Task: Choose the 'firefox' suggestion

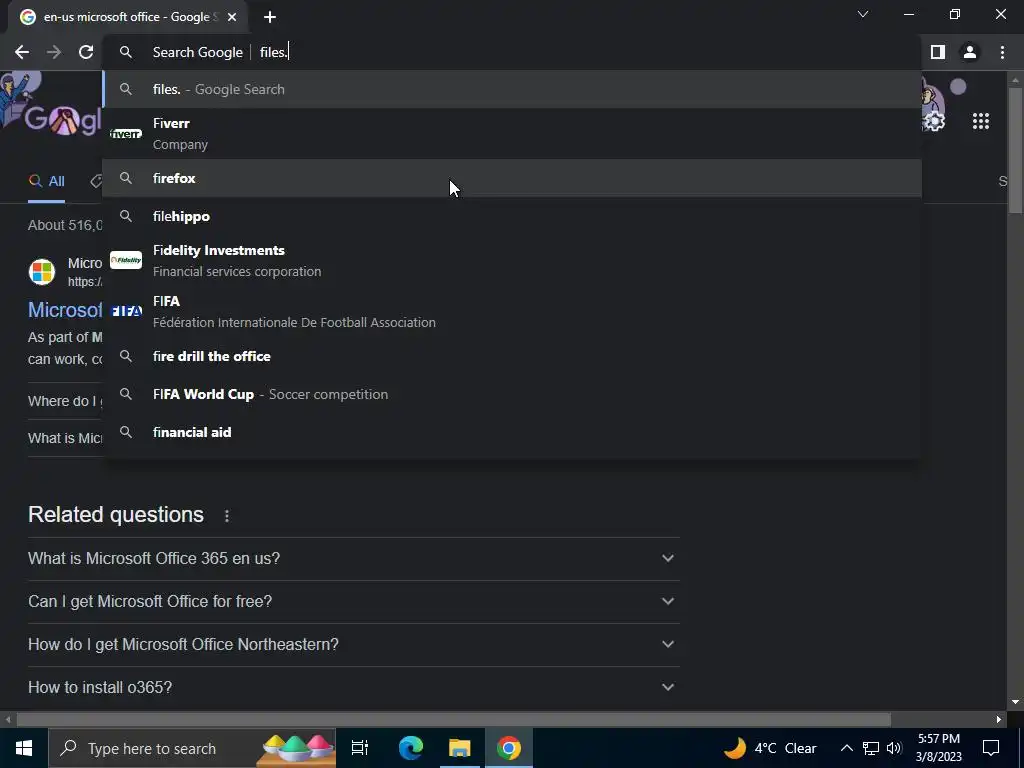Action: click(x=513, y=178)
